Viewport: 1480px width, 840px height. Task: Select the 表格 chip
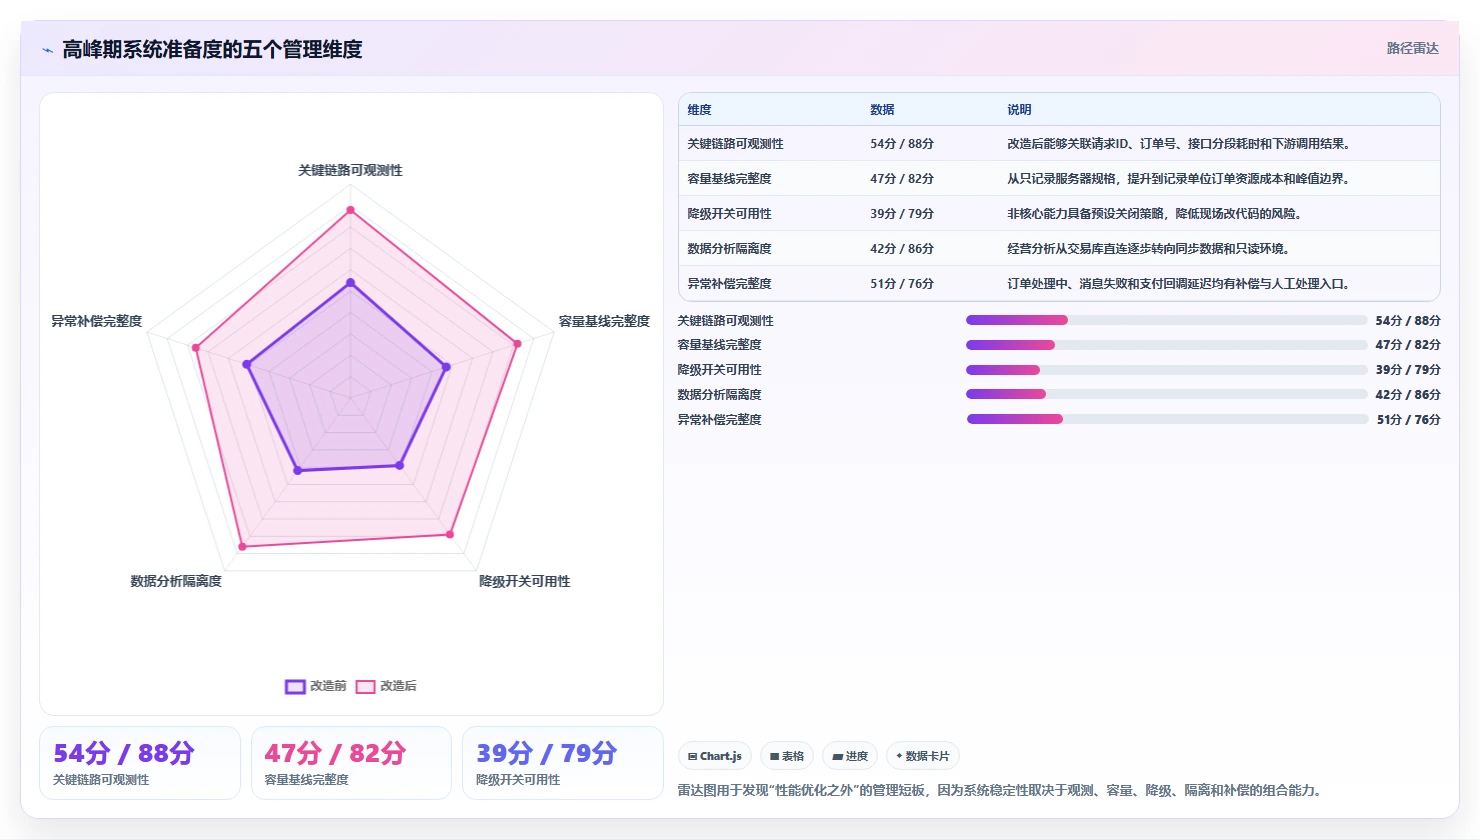[787, 756]
